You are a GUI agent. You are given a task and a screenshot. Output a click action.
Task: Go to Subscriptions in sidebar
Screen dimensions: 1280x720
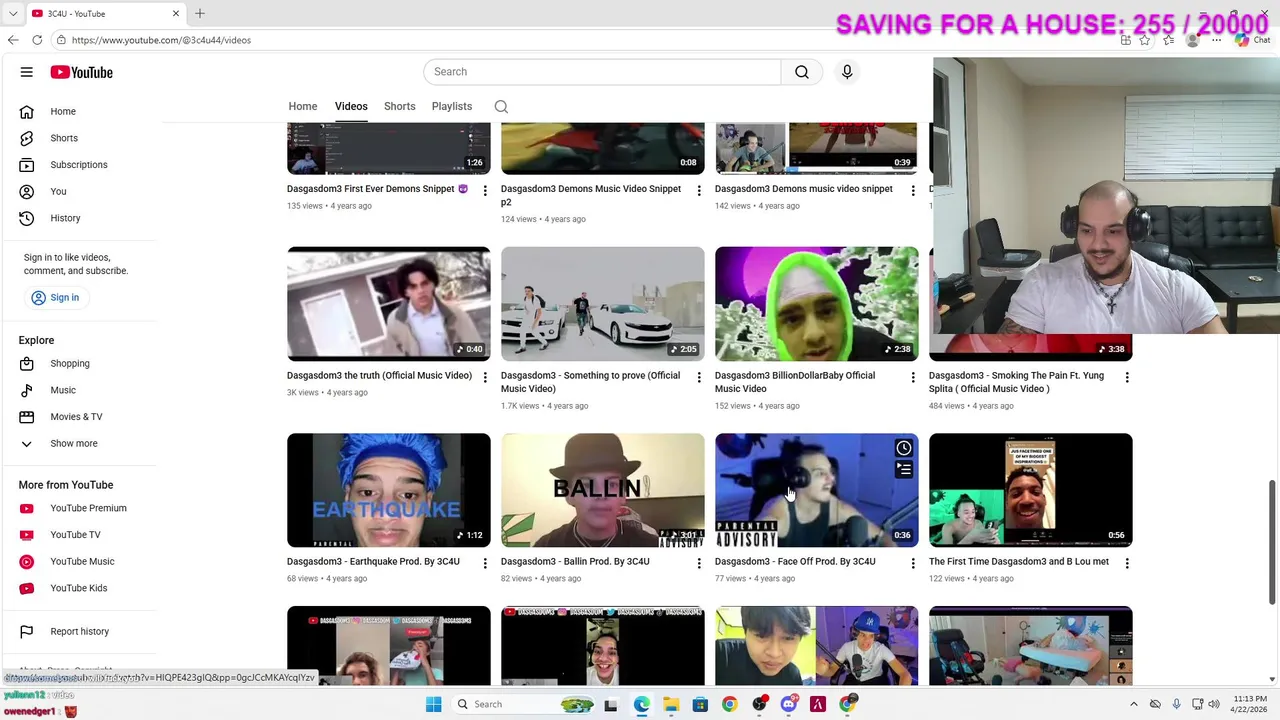point(80,165)
